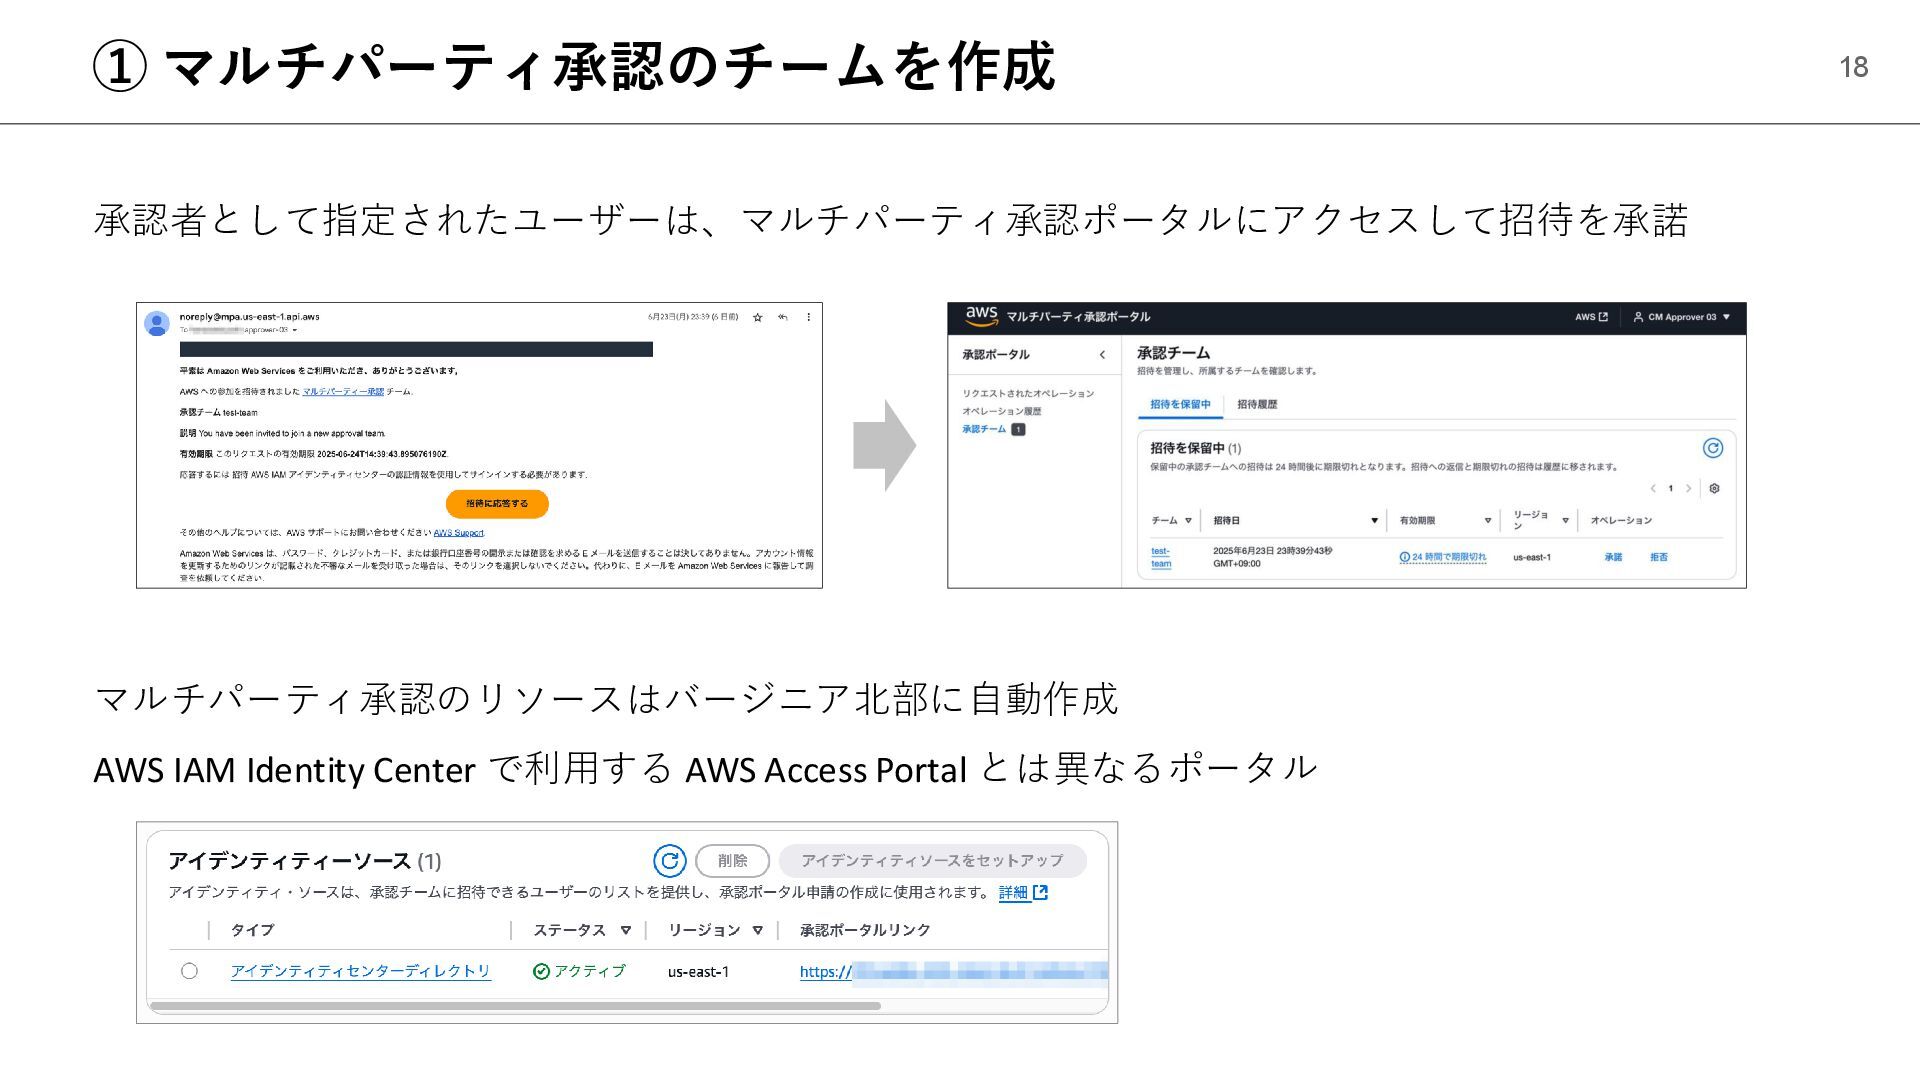
Task: Open invitation table preferences gear
Action: click(x=1714, y=489)
